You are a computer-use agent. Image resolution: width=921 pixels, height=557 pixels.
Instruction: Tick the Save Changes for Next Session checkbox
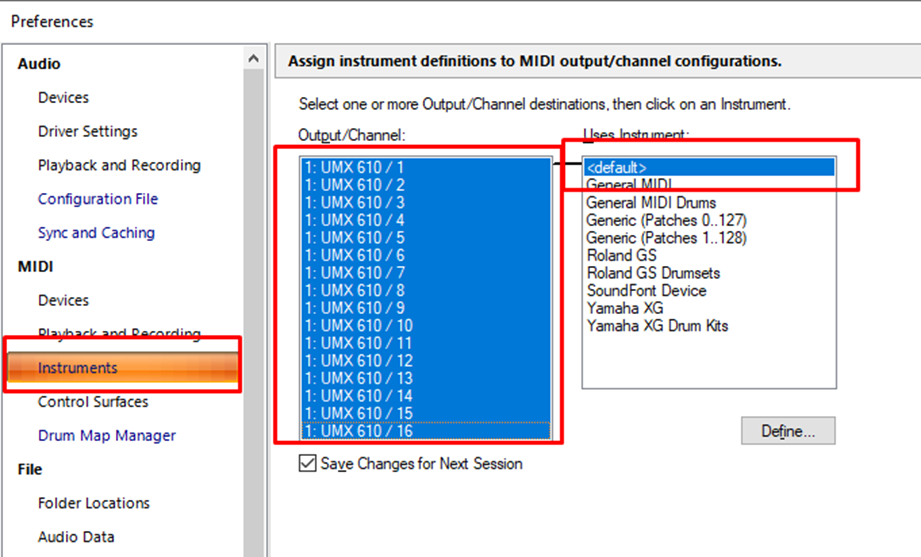308,463
